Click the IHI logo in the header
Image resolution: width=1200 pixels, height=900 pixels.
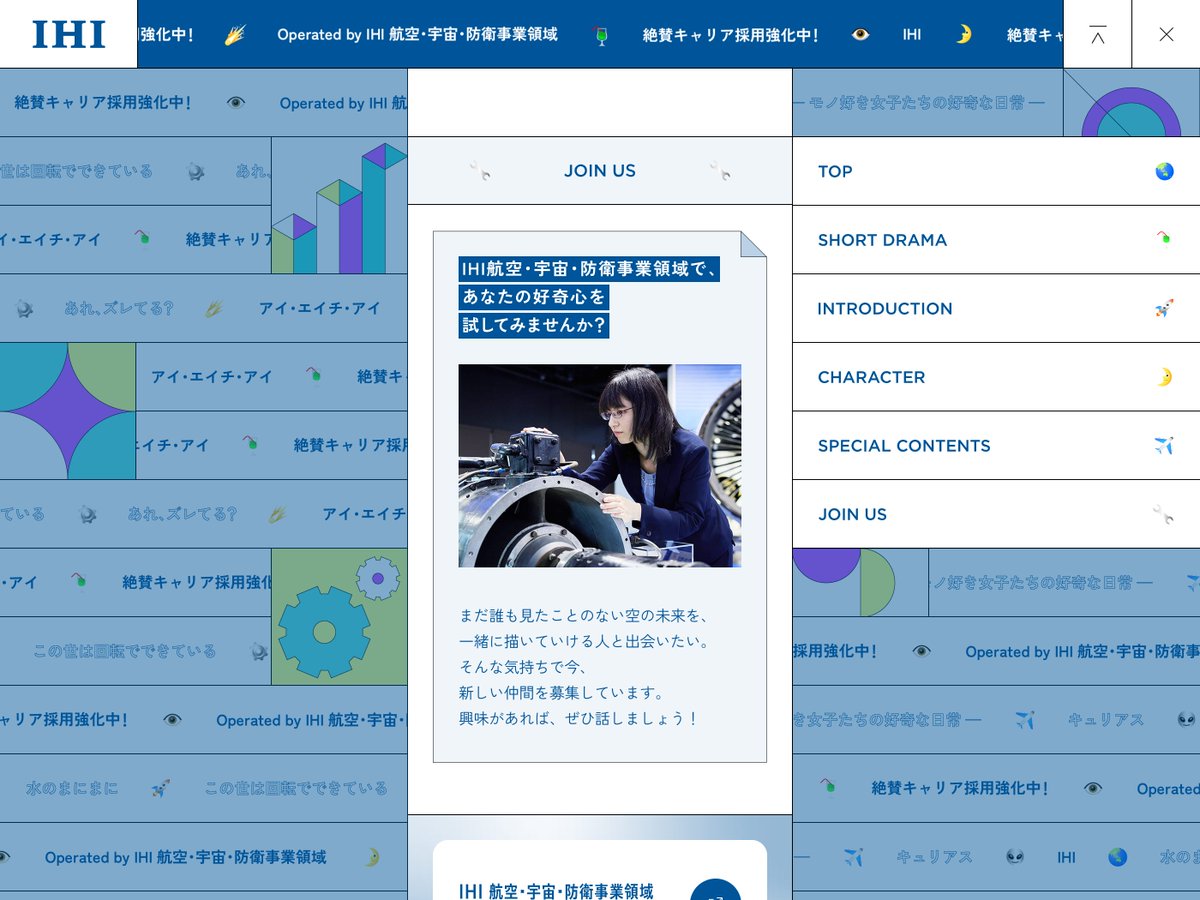tap(68, 34)
